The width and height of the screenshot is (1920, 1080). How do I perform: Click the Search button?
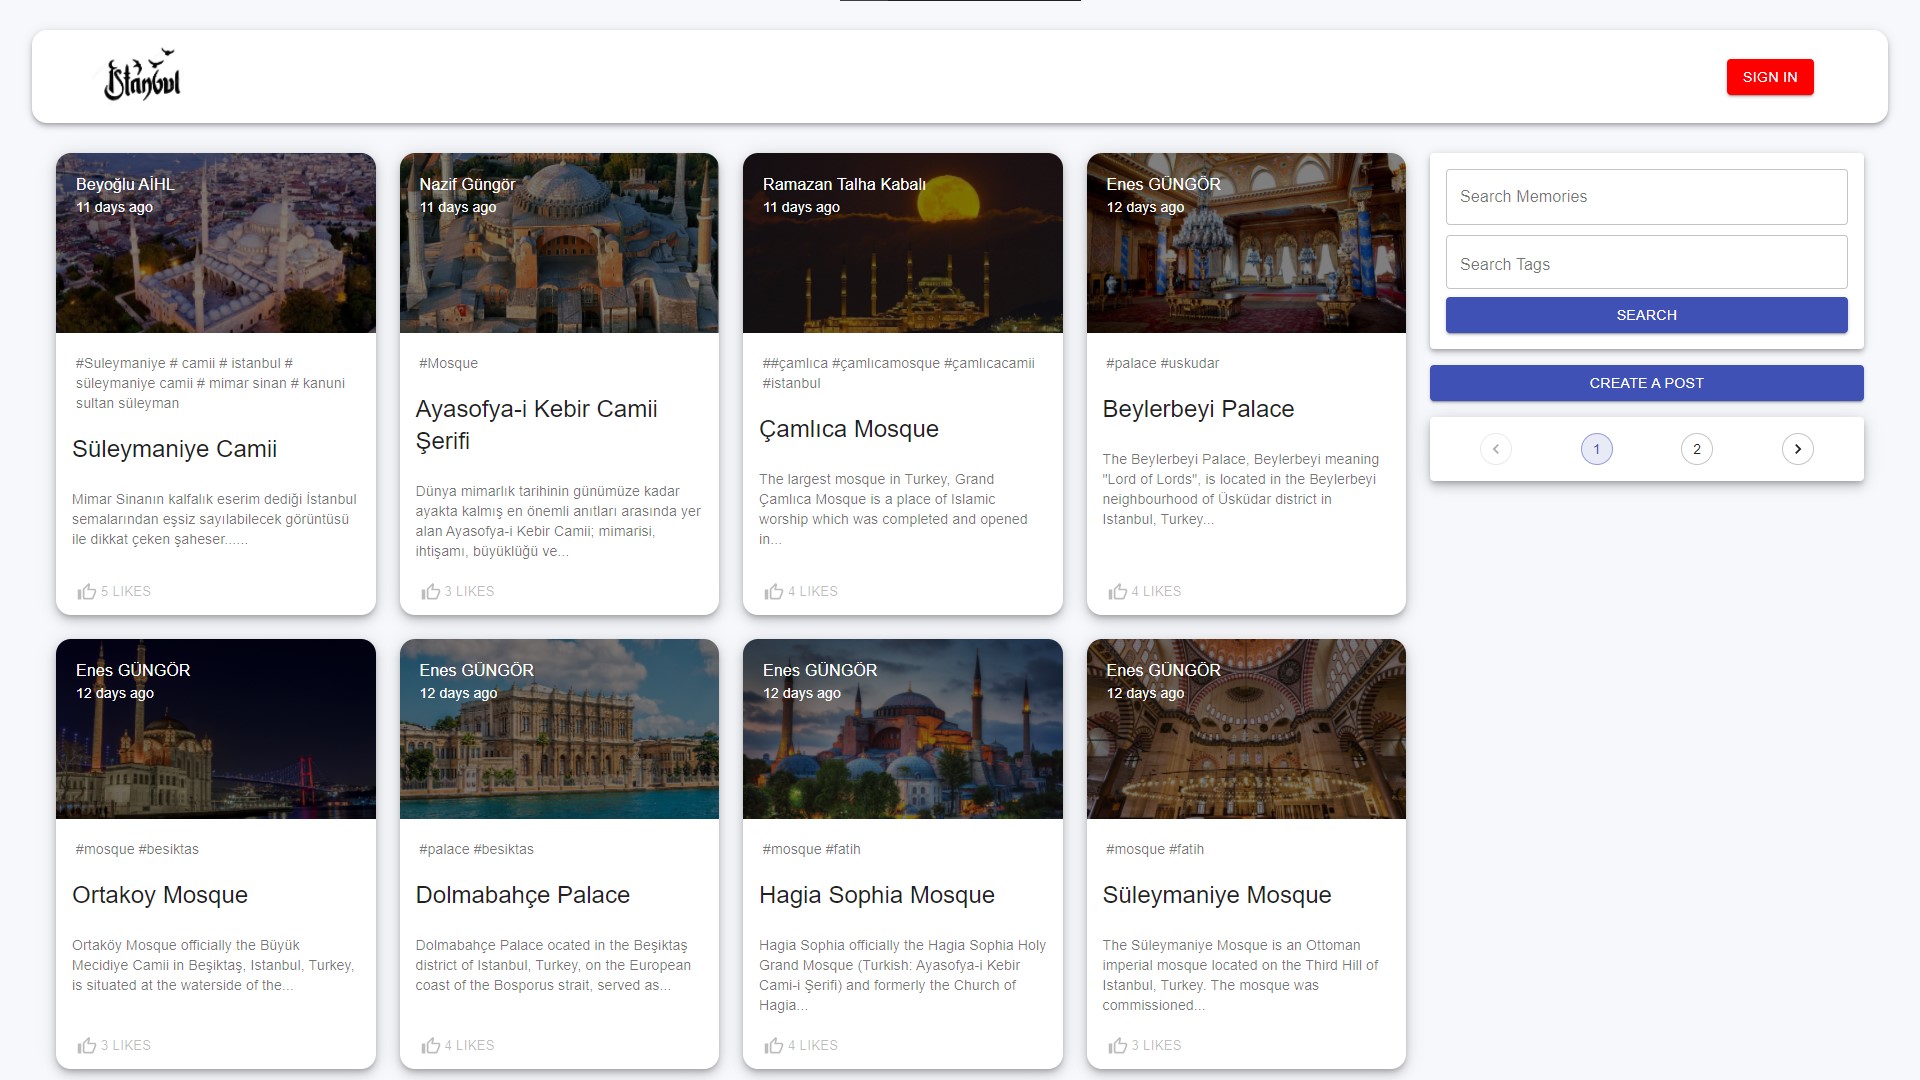[x=1646, y=315]
